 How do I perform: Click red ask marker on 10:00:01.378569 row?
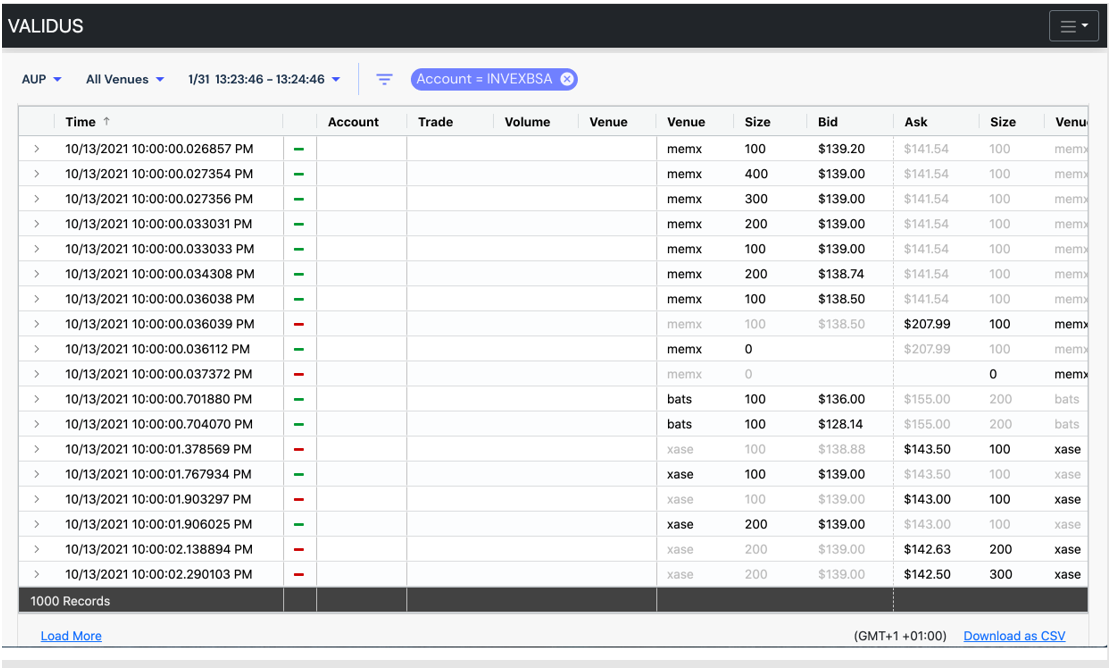pos(299,450)
